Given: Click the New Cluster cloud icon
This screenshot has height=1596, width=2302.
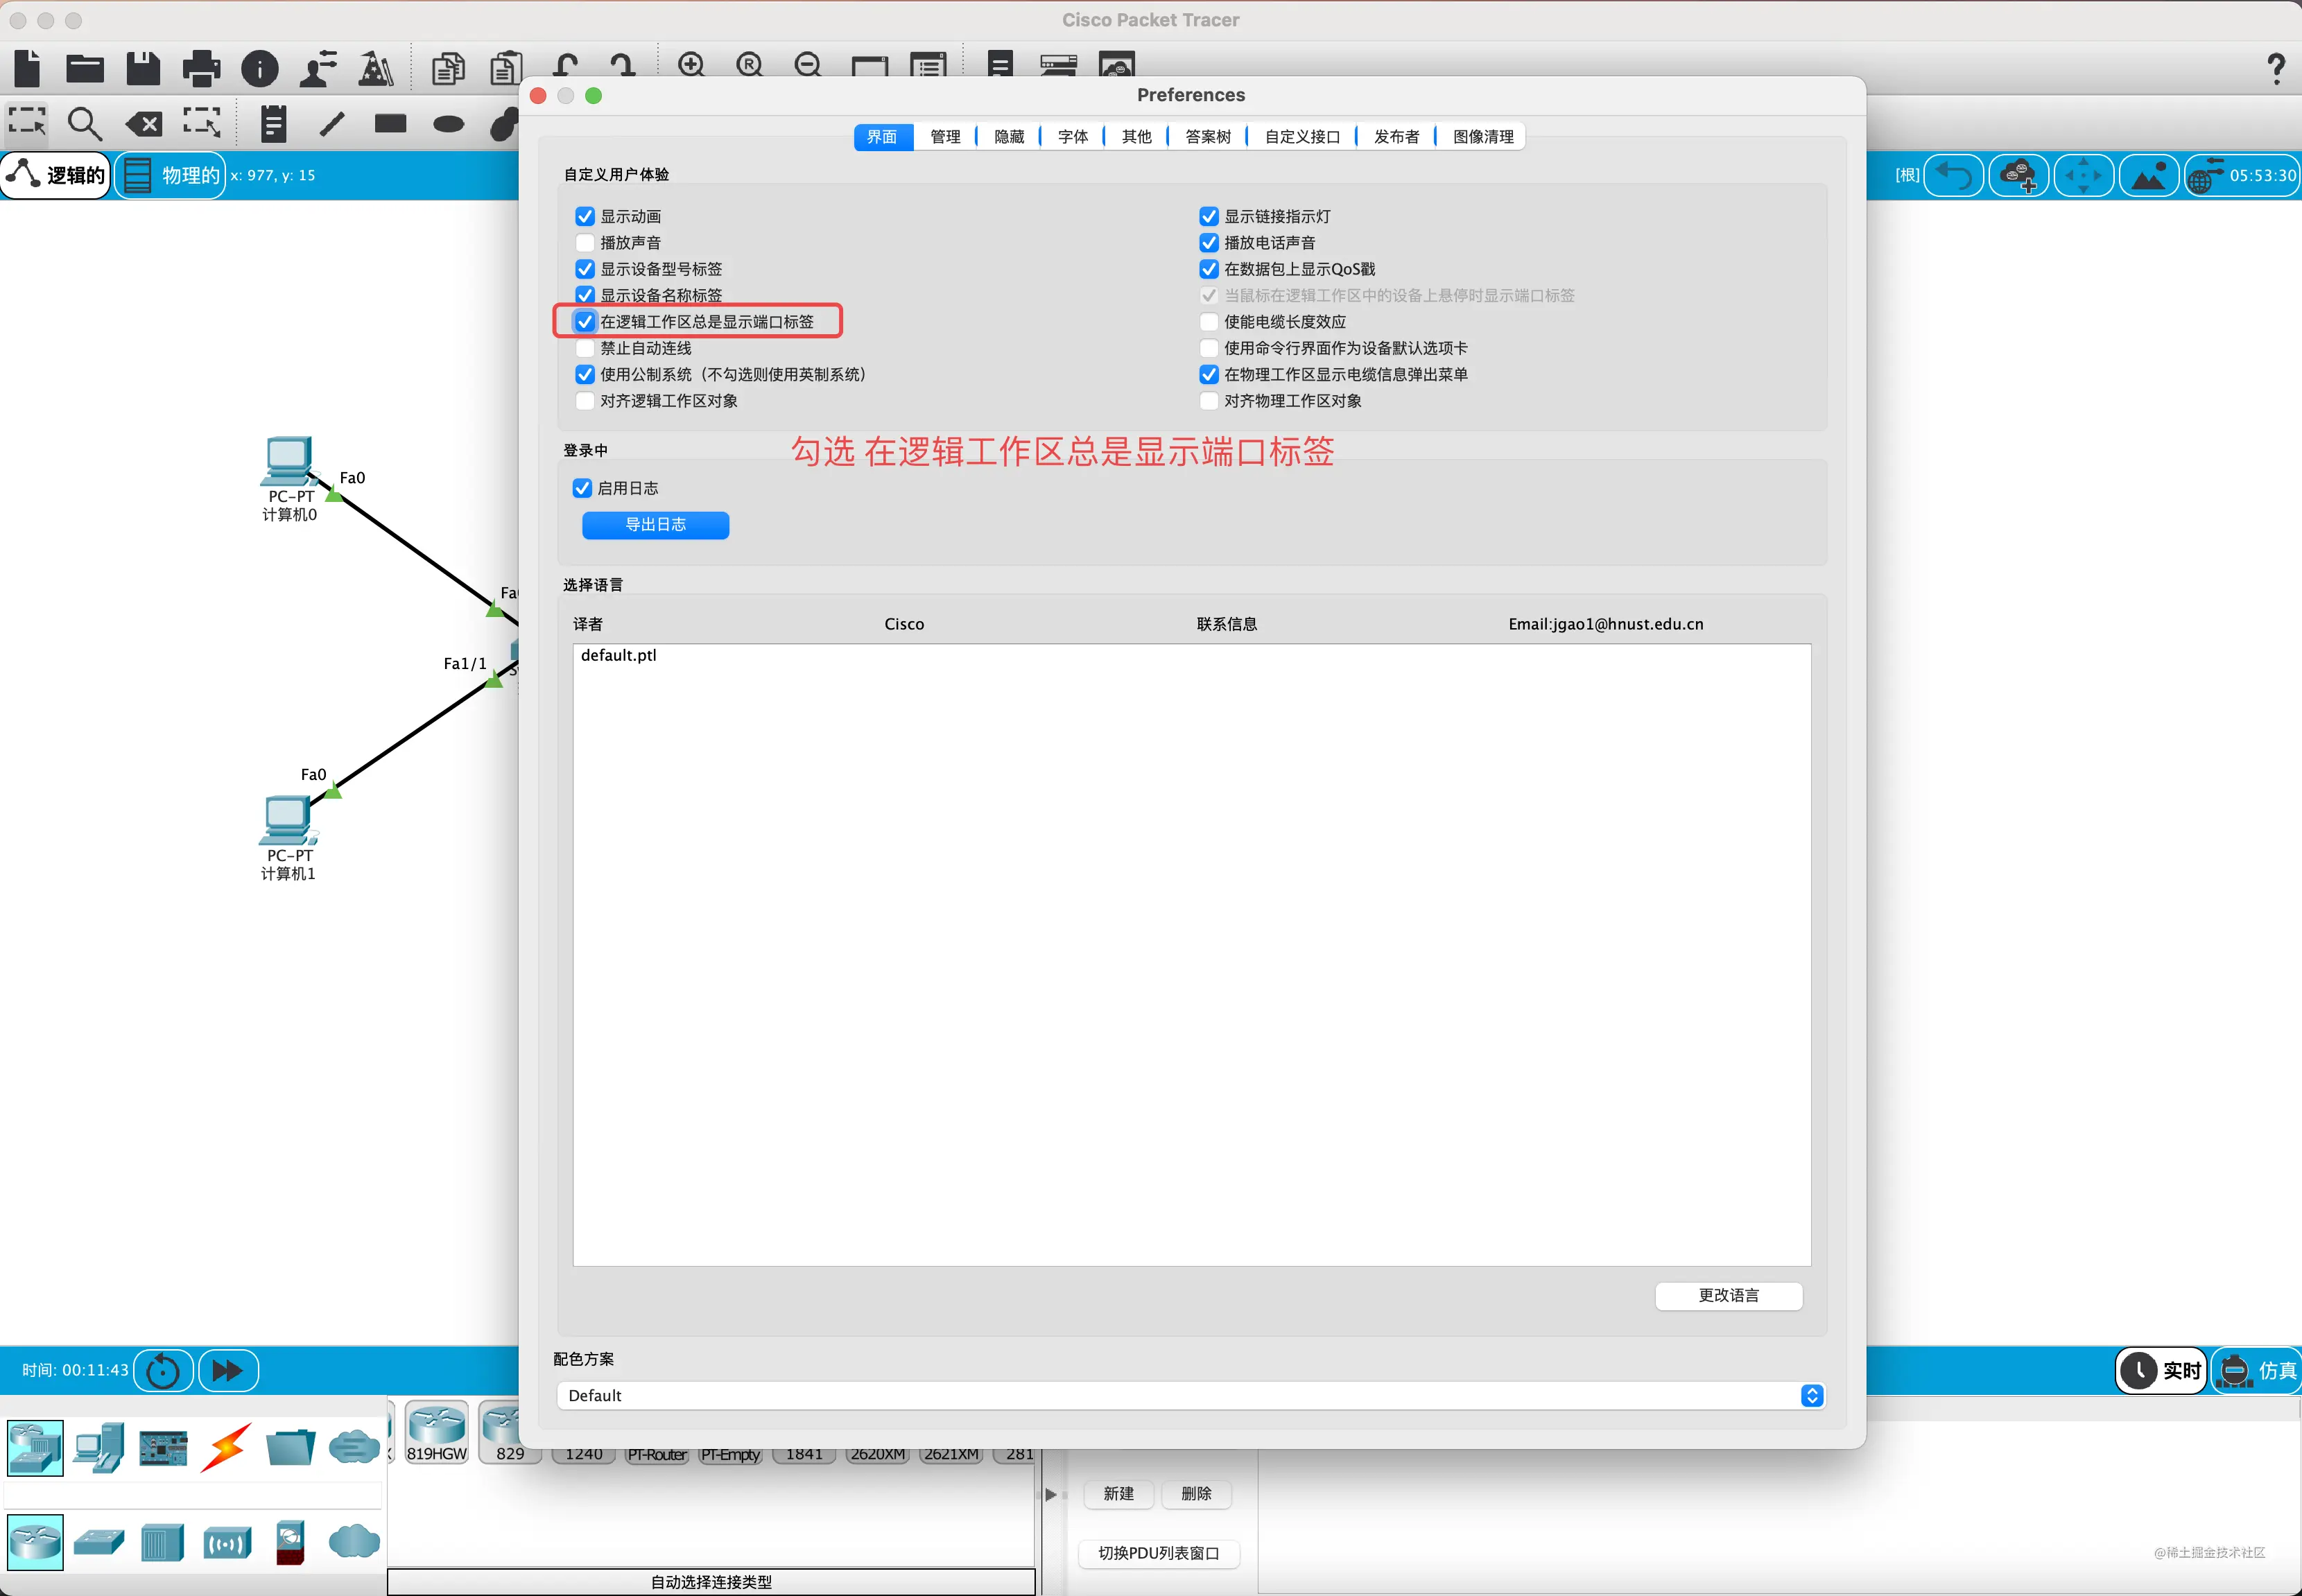Looking at the screenshot, I should coord(2018,175).
